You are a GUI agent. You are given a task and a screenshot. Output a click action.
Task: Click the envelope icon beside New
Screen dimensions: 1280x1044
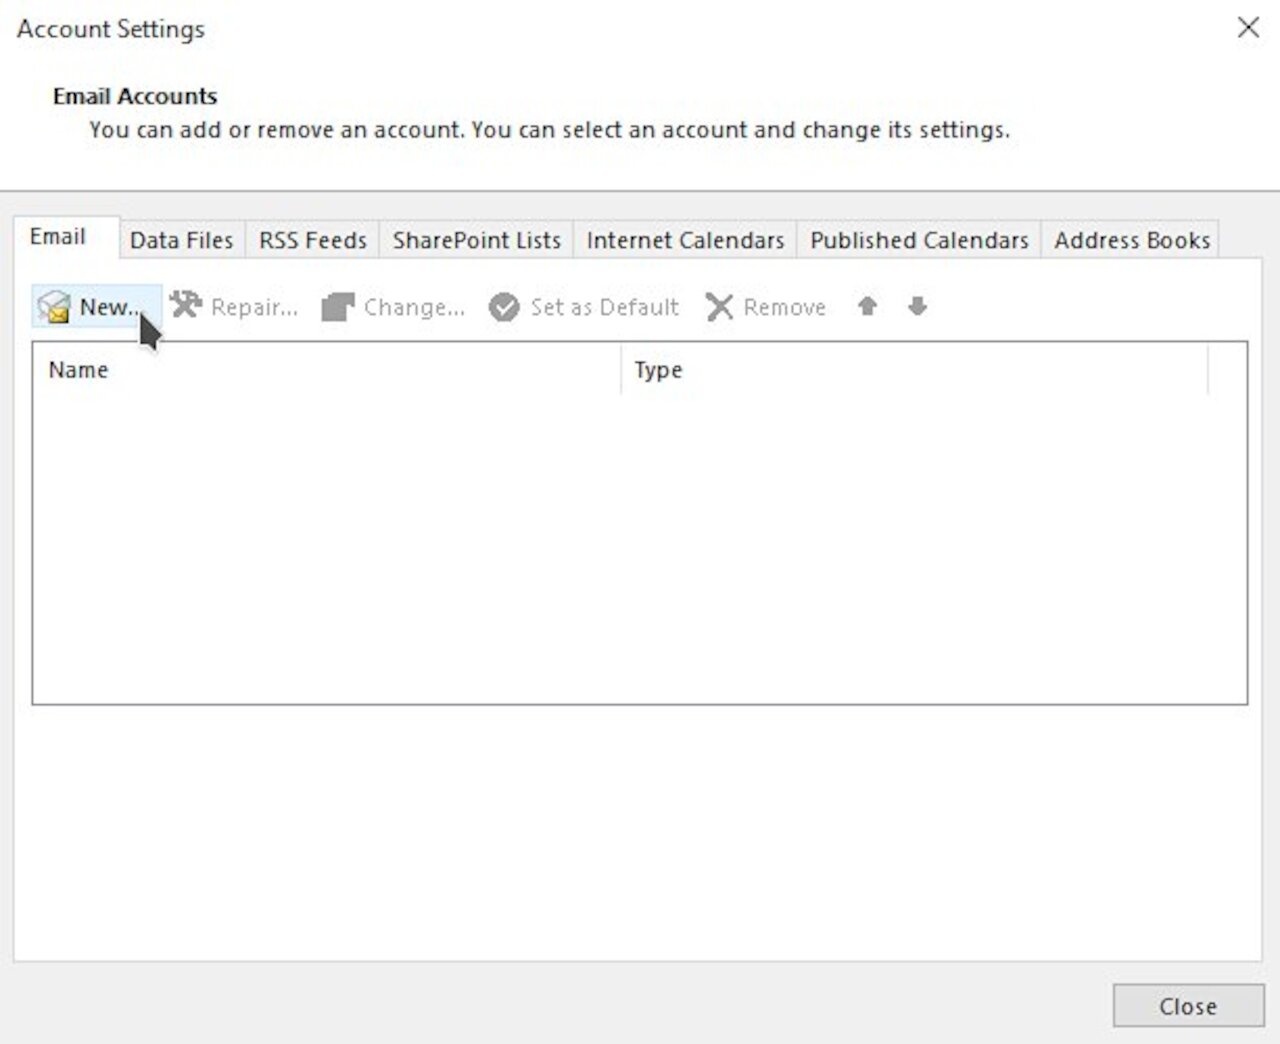point(52,307)
